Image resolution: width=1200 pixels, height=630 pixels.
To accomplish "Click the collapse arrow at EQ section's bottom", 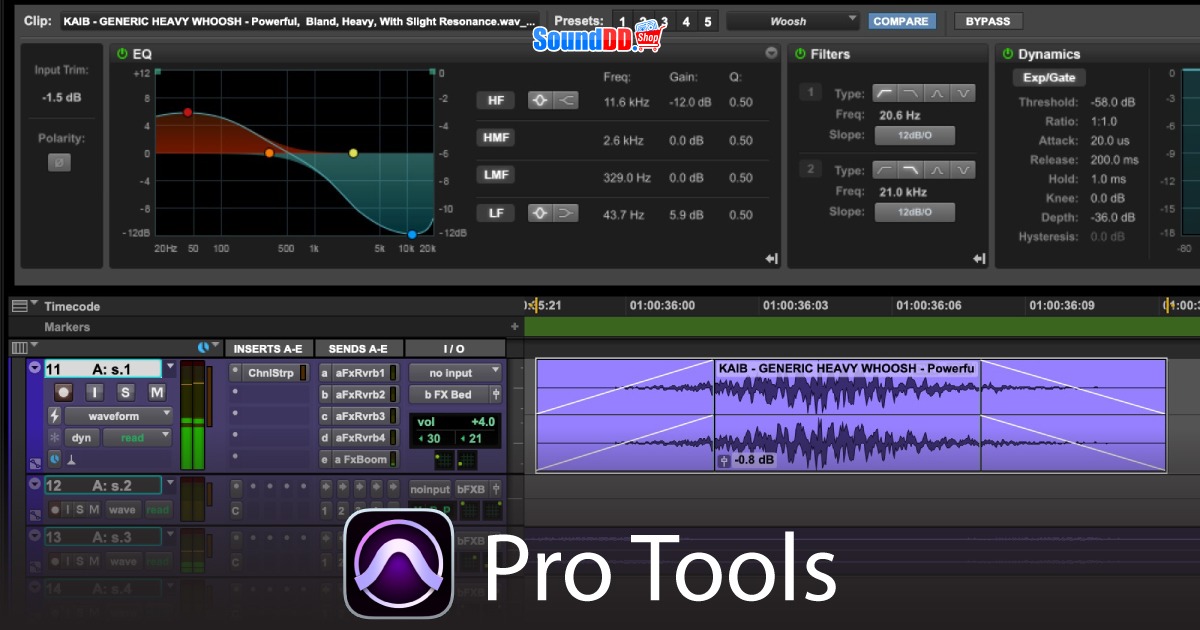I will click(771, 259).
